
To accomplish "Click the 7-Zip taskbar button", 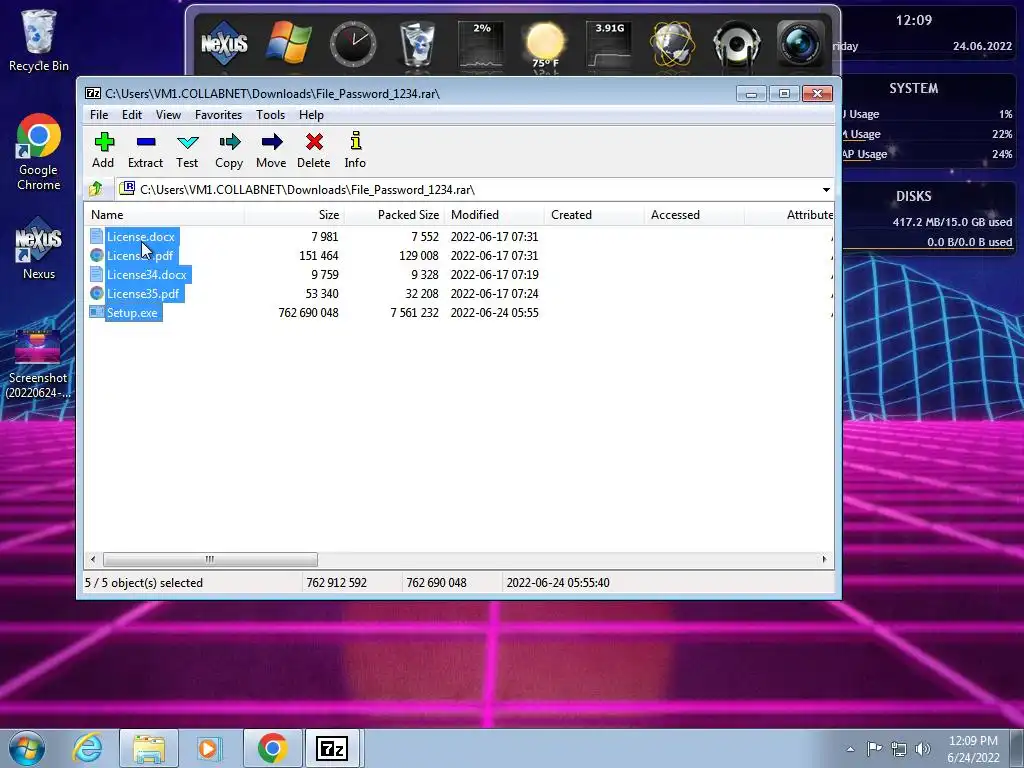I will [331, 748].
